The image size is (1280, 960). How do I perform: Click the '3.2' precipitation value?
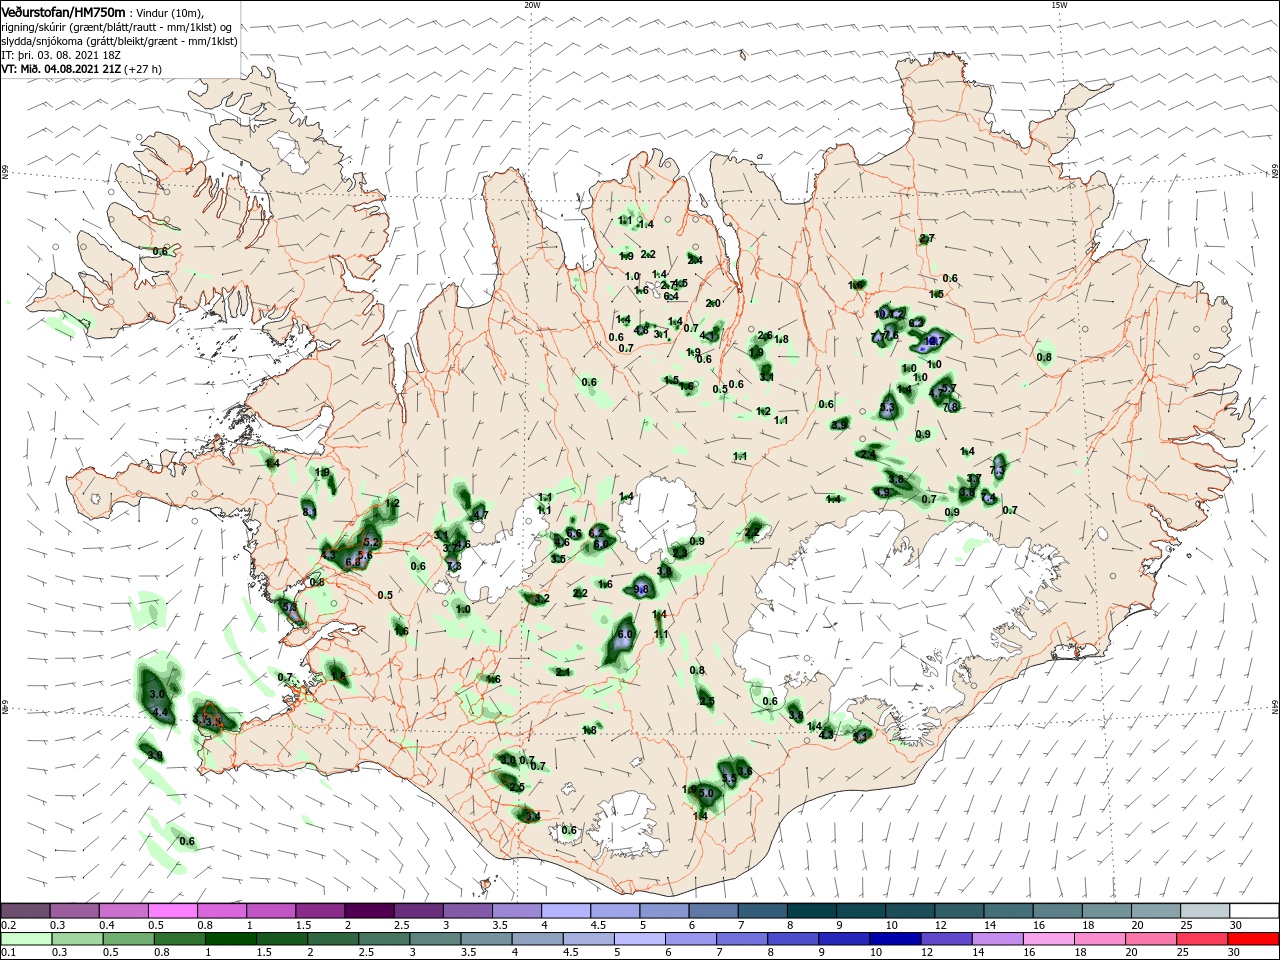tap(541, 598)
